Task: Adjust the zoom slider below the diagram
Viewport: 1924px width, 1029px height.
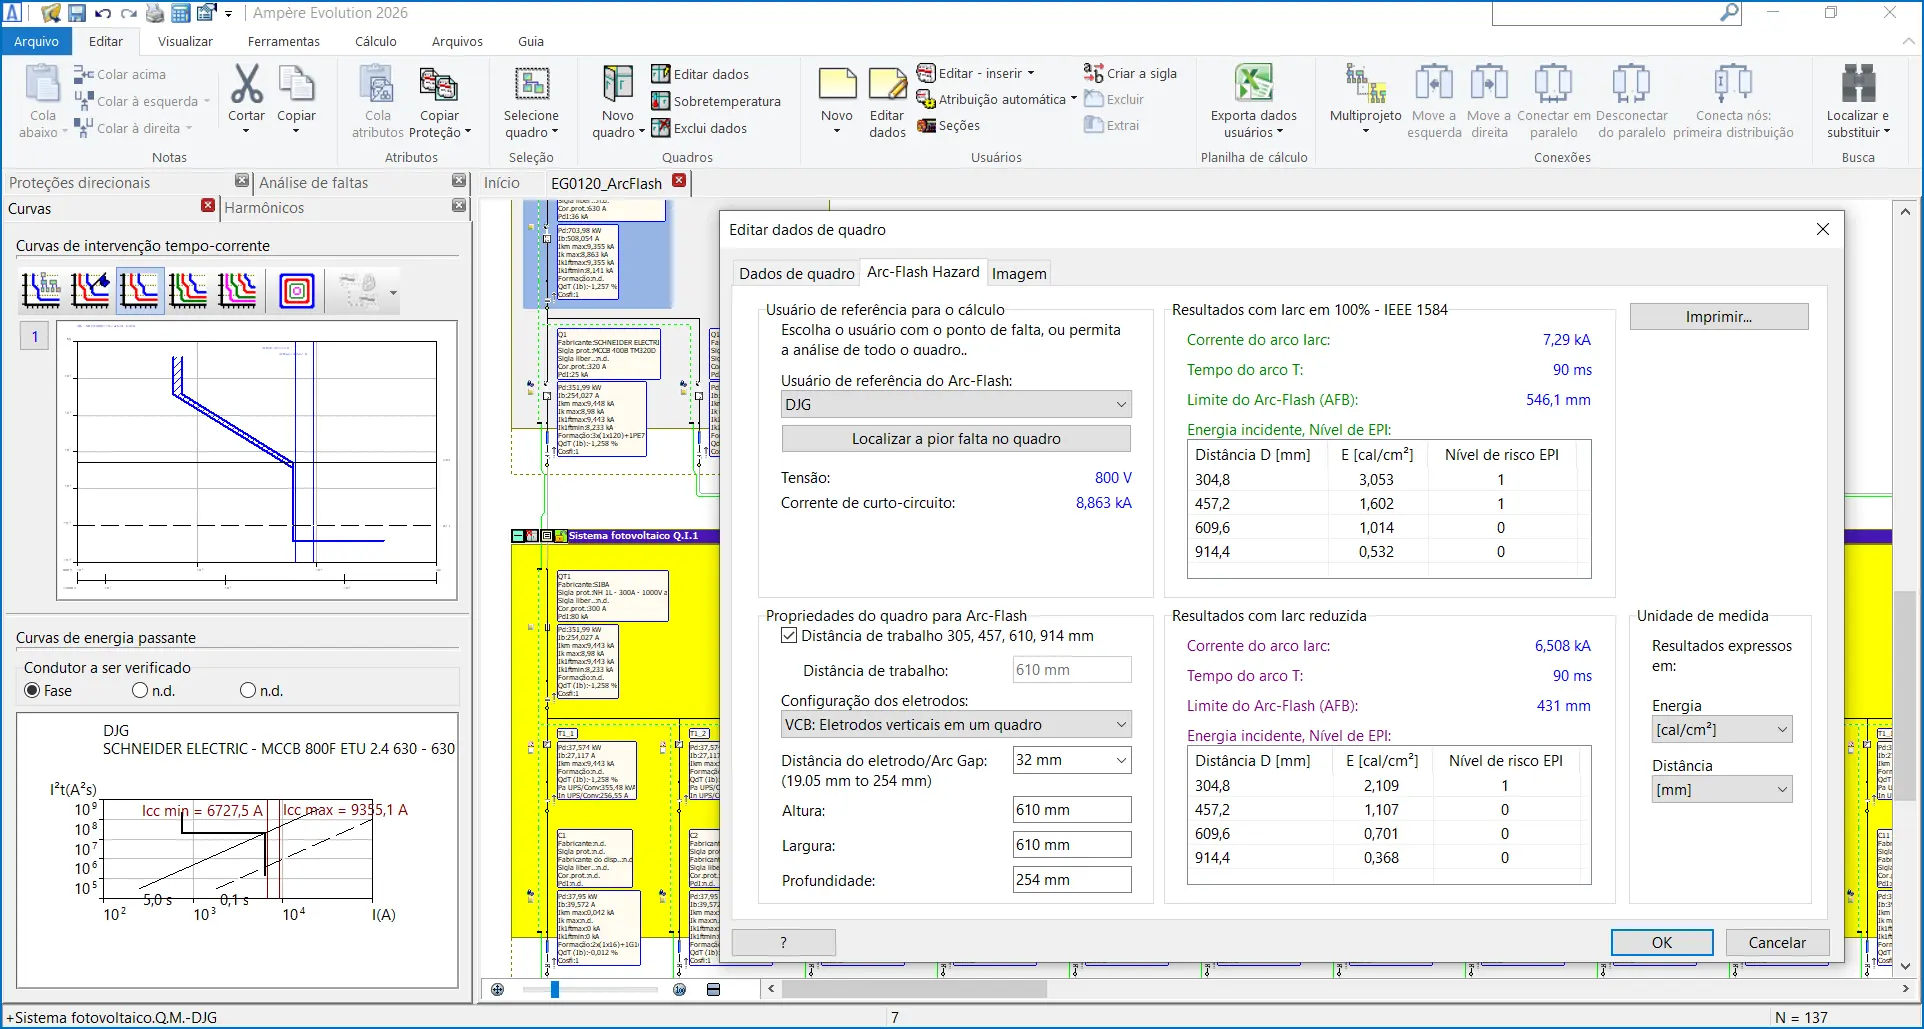Action: tap(555, 990)
